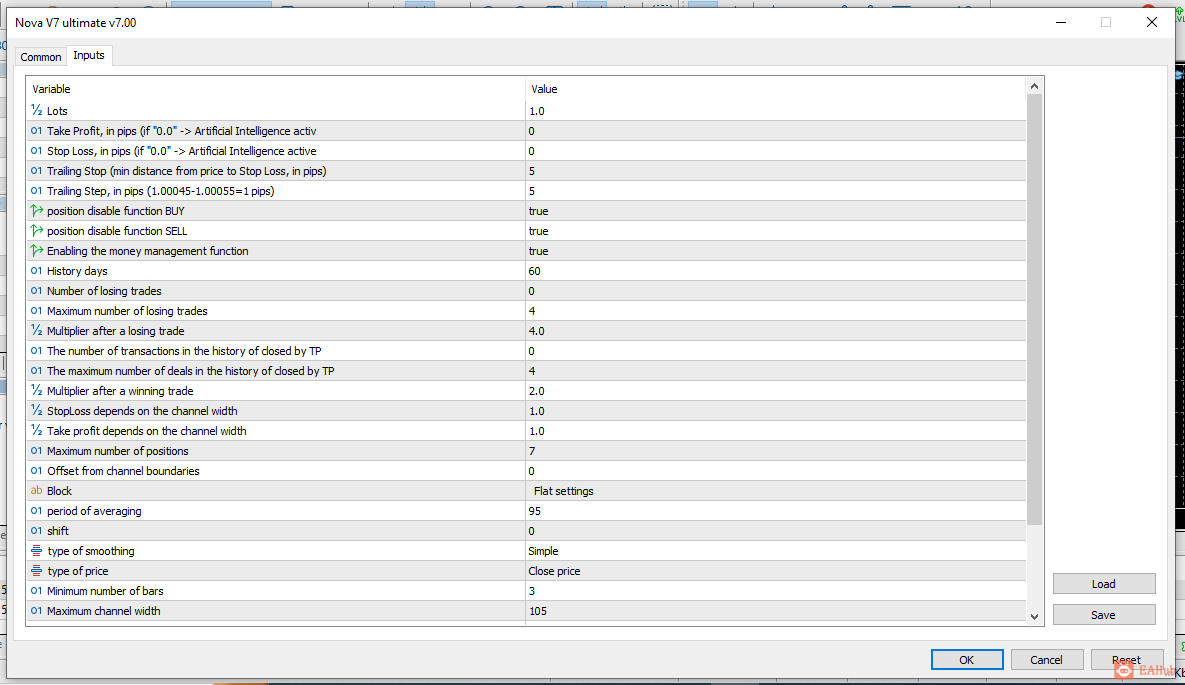
Task: Edit the Maximum channel width value 105
Action: [775, 611]
